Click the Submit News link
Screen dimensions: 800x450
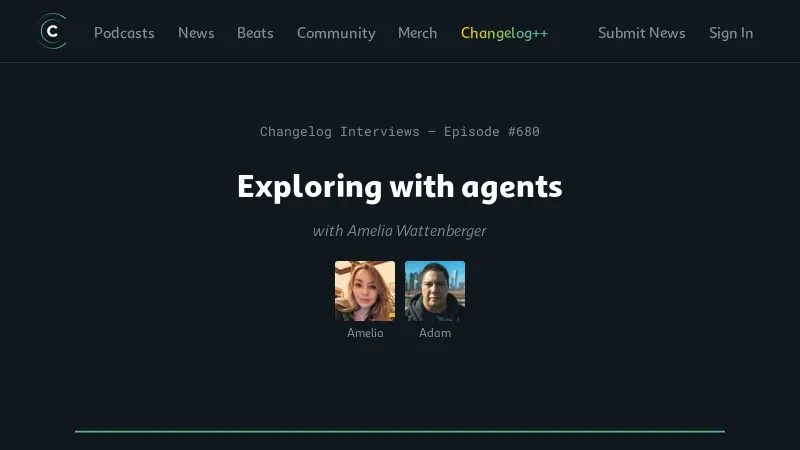641,33
